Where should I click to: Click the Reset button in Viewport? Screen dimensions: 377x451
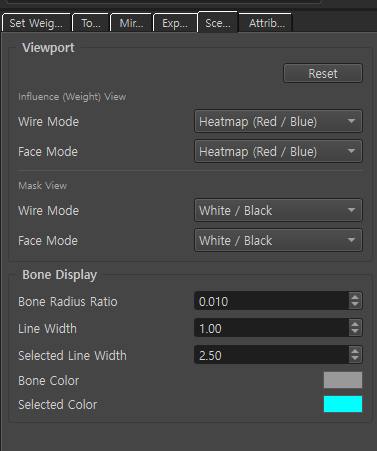323,73
